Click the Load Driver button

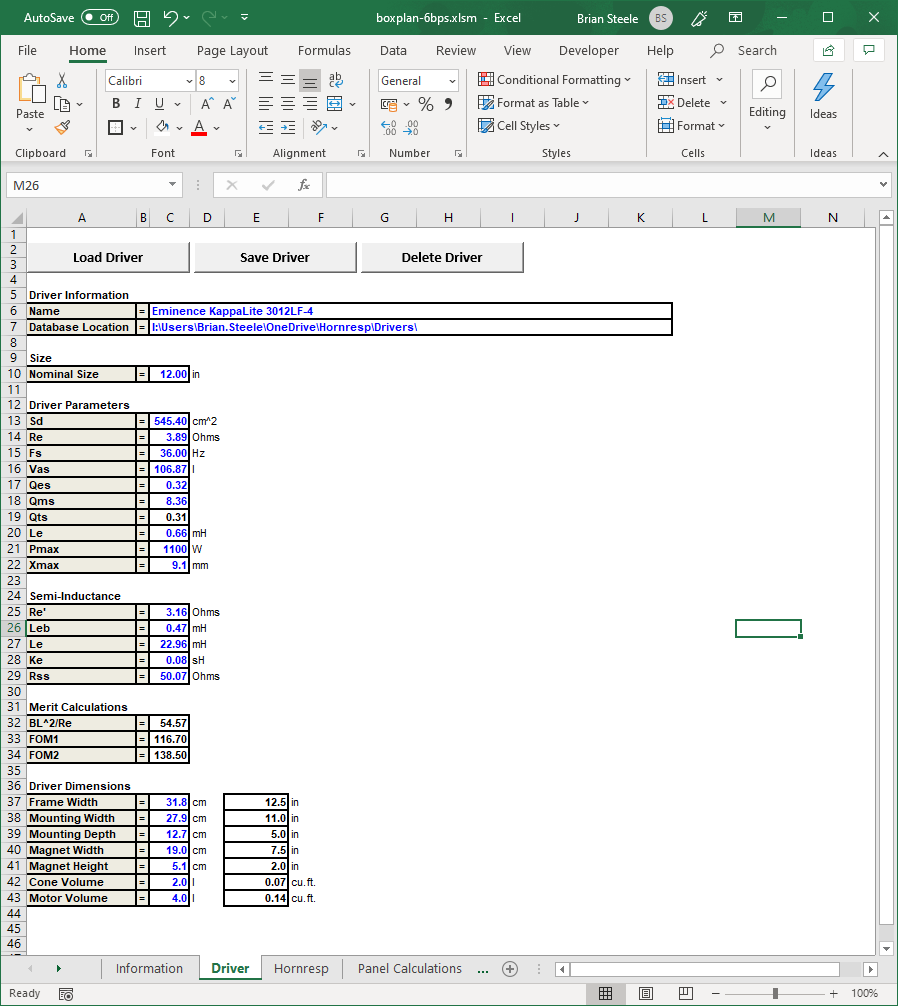click(x=108, y=257)
